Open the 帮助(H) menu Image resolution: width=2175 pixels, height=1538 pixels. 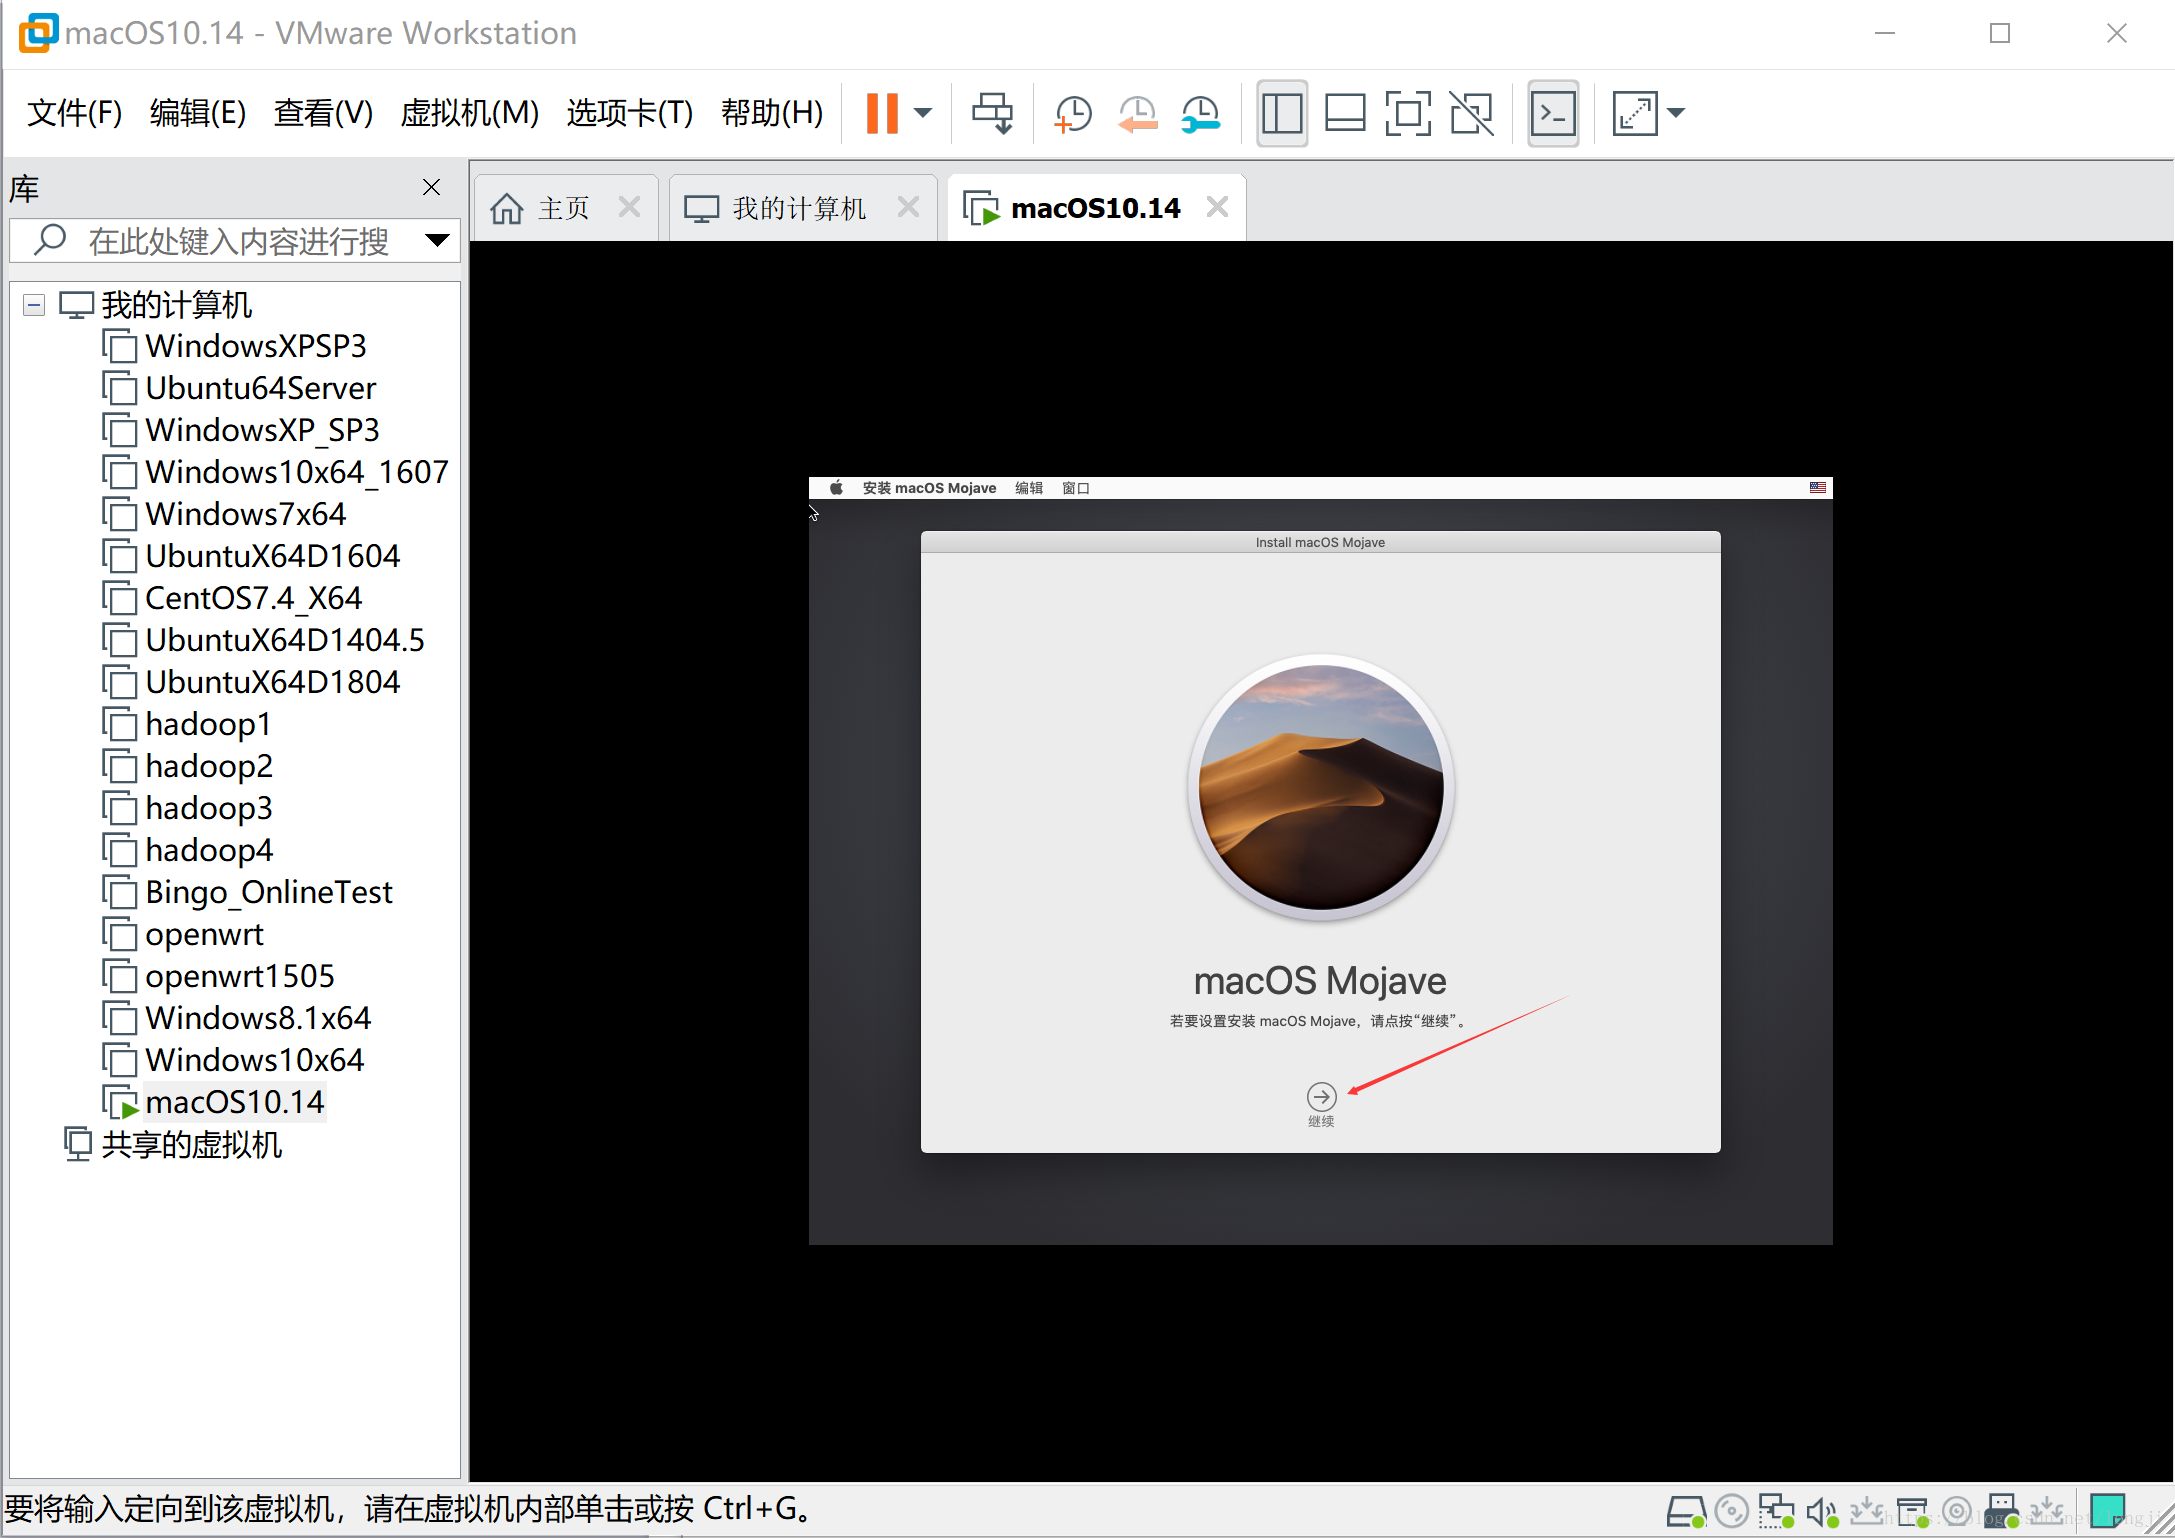click(772, 113)
